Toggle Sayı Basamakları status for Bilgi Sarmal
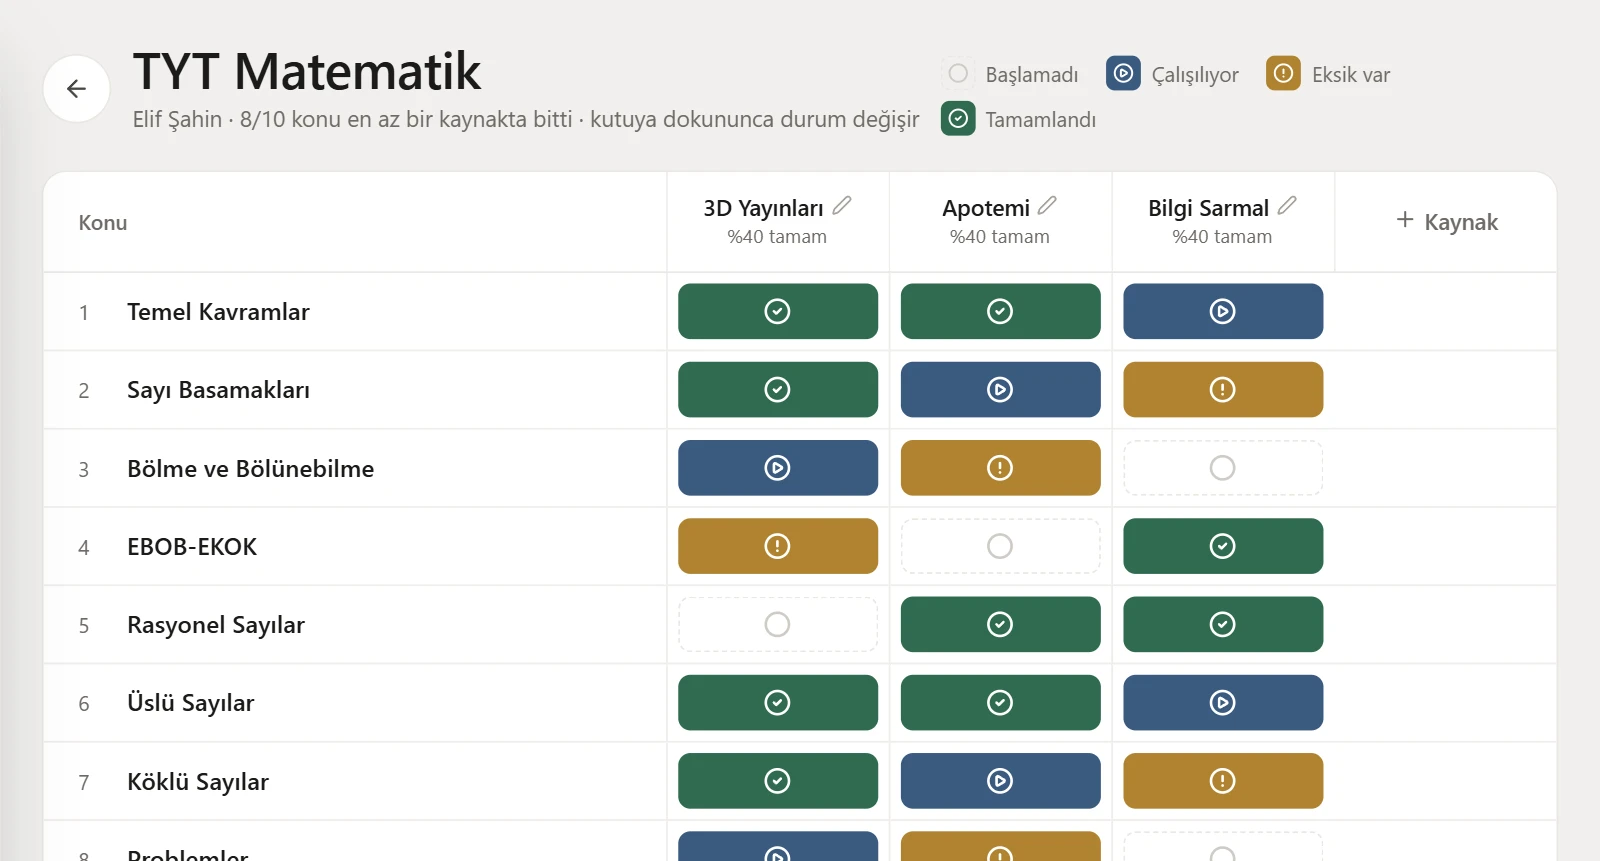 1223,389
